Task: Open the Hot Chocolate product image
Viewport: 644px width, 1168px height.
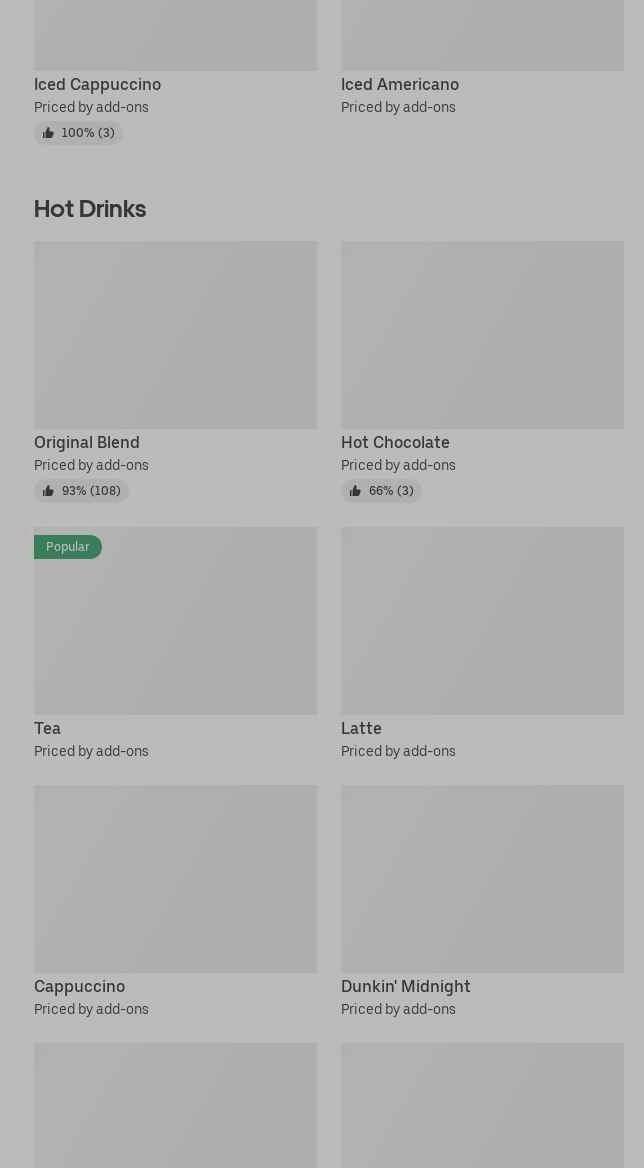Action: point(482,334)
